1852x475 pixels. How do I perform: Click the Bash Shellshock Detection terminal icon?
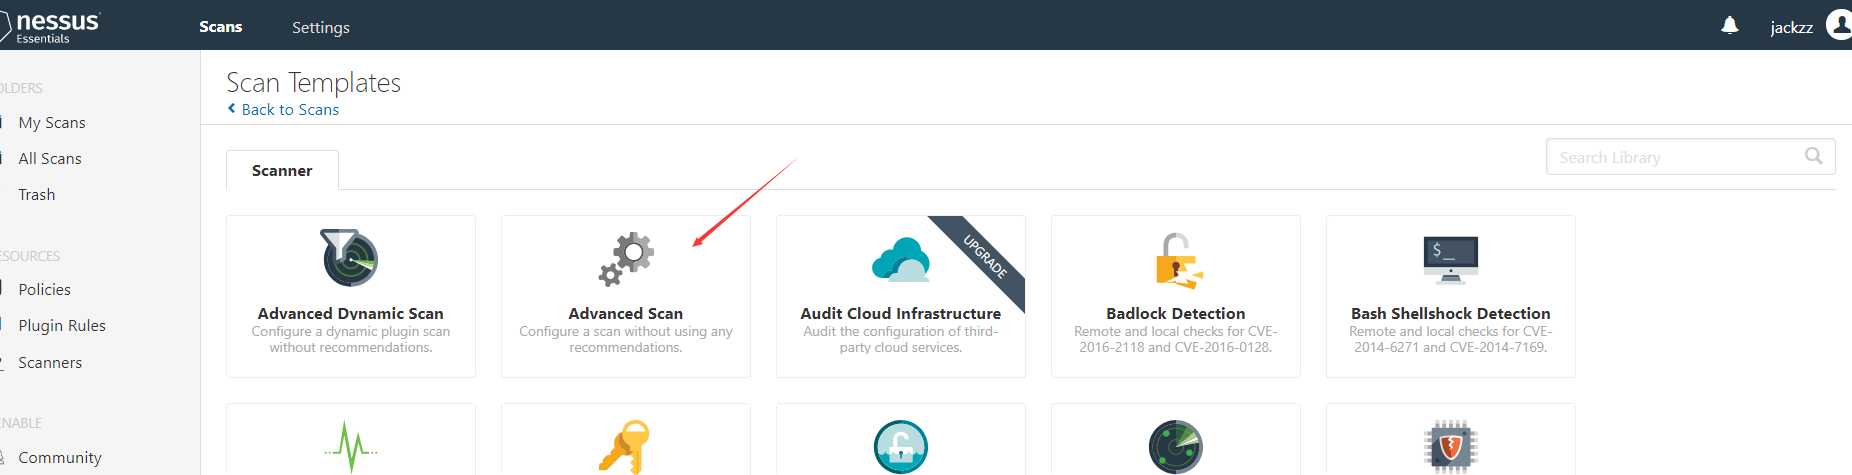click(1451, 259)
